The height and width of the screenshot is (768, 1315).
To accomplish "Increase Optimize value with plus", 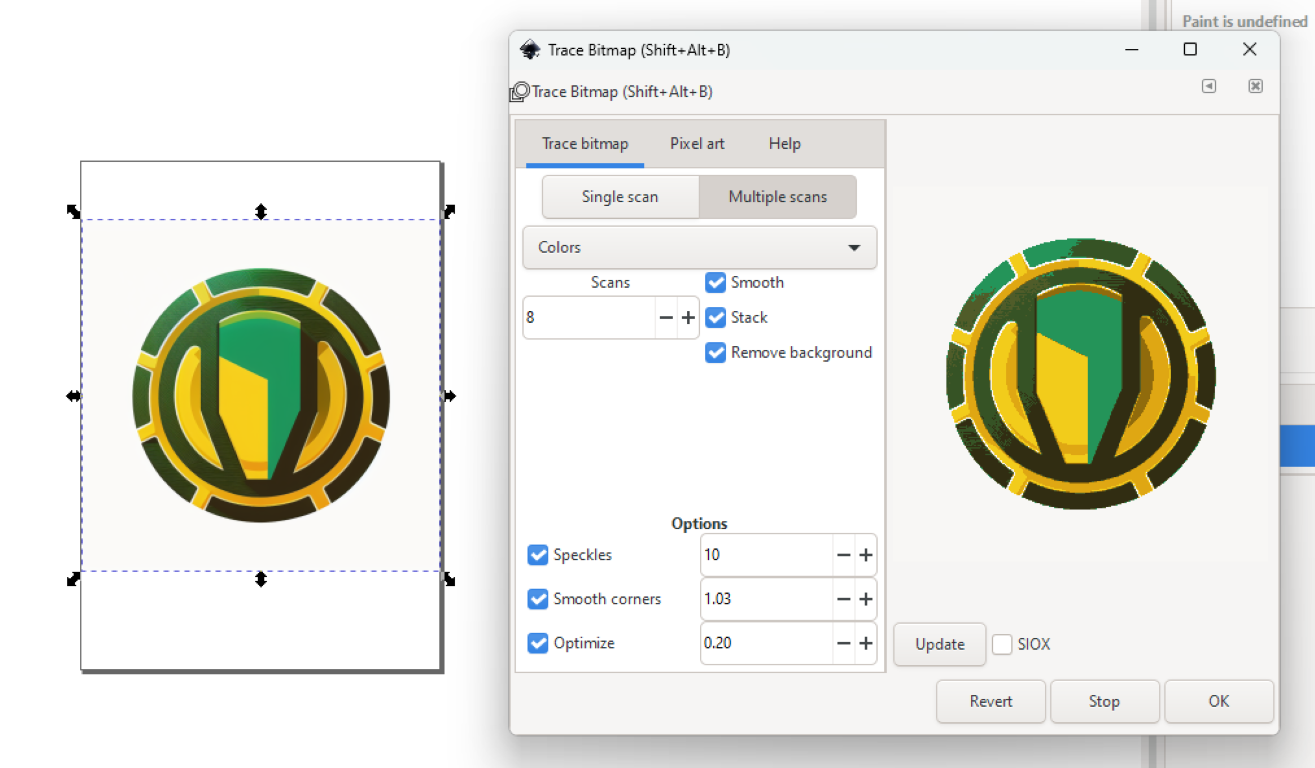I will click(x=866, y=643).
